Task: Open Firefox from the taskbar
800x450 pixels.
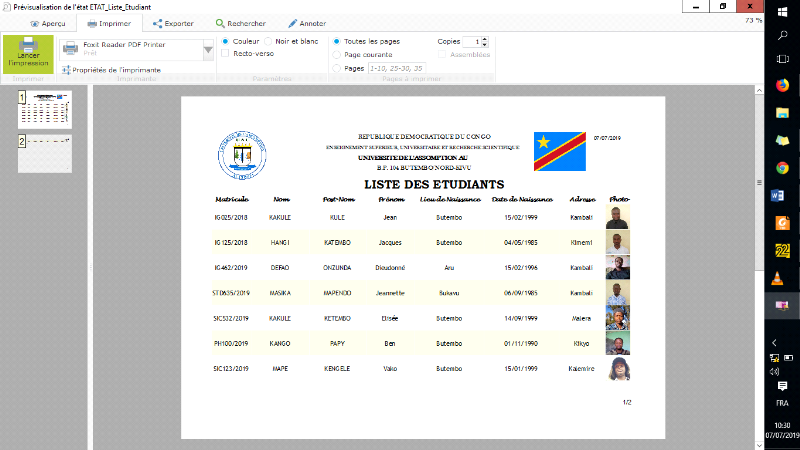Action: 782,86
